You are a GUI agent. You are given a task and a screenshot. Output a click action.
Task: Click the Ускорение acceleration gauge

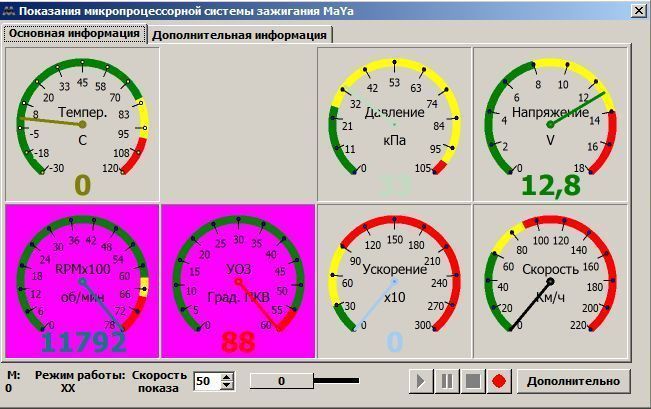(394, 280)
